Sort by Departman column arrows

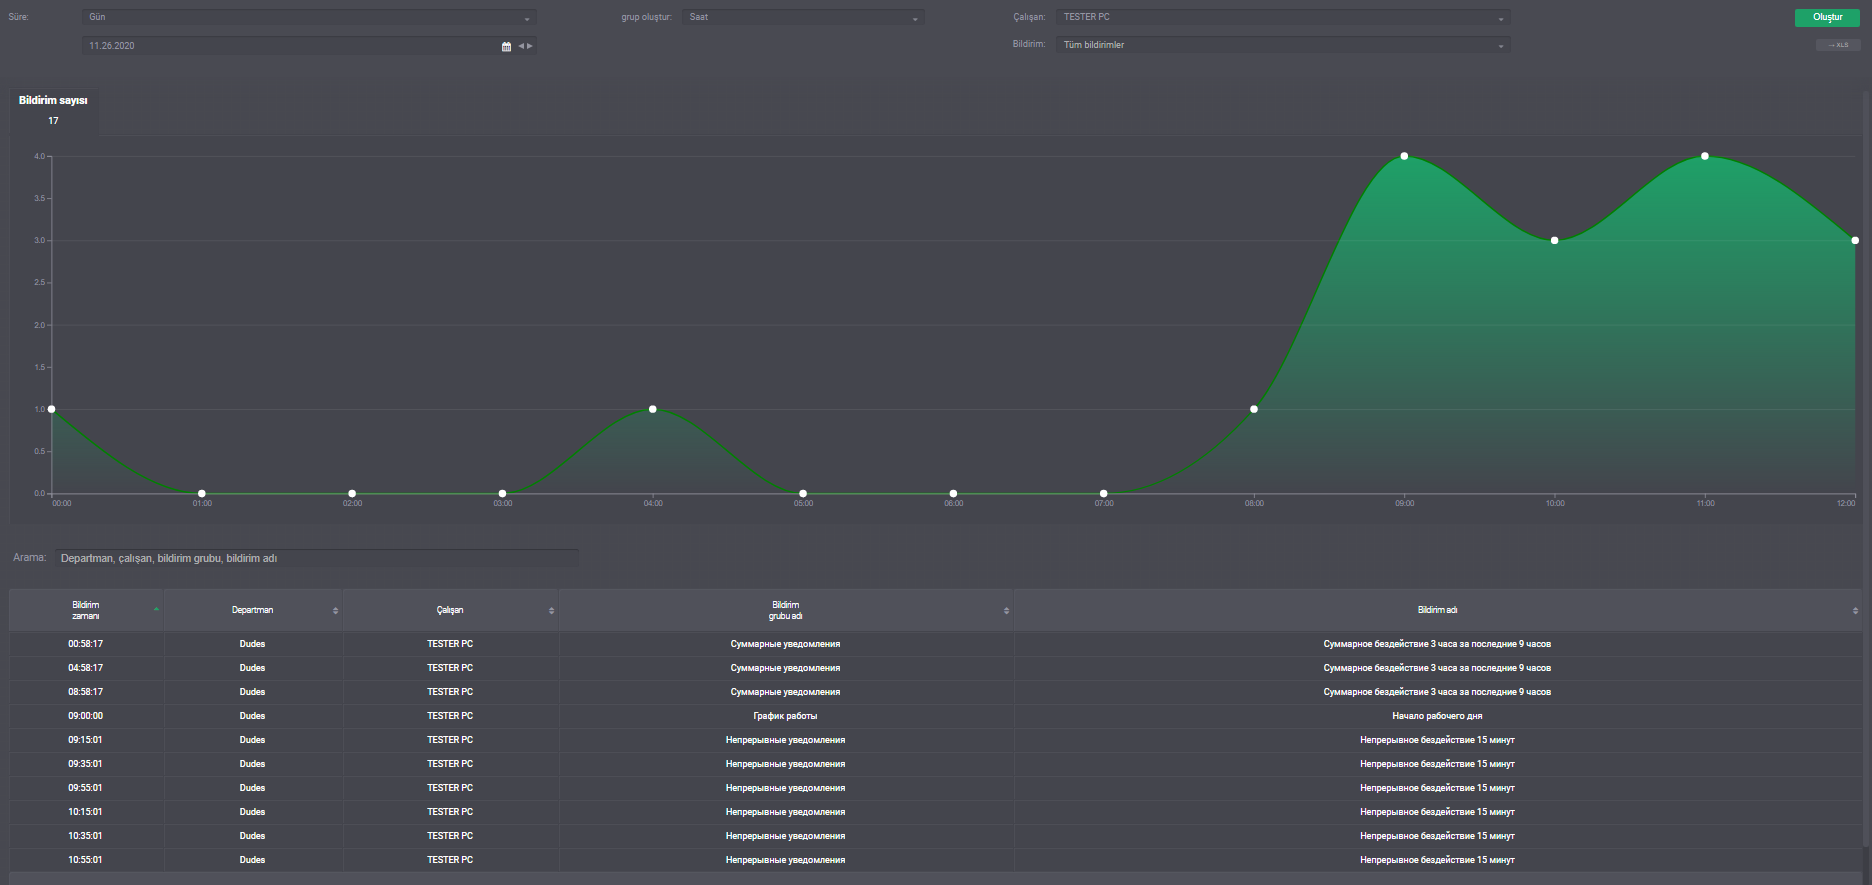[335, 610]
